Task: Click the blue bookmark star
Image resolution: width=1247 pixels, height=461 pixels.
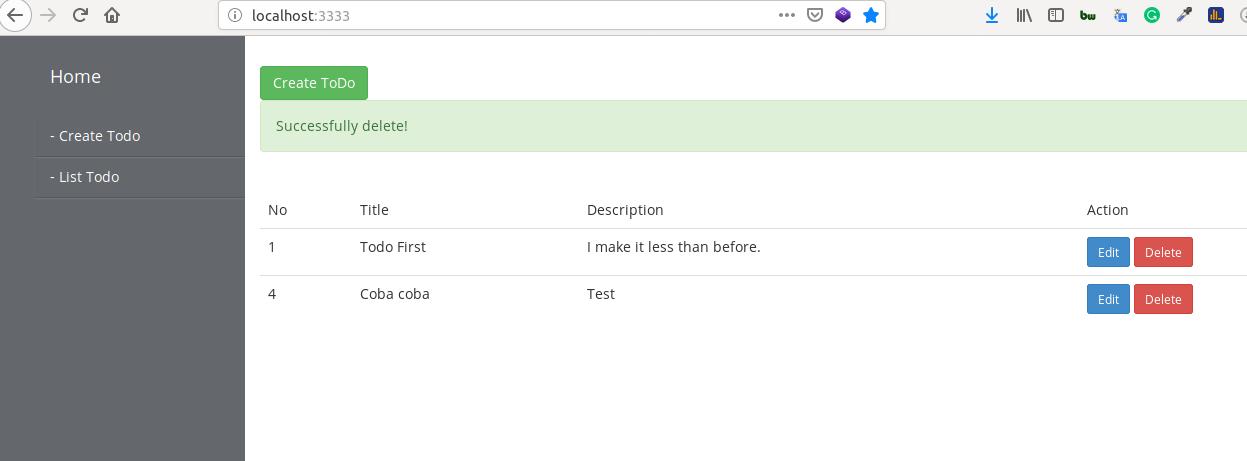Action: point(871,15)
